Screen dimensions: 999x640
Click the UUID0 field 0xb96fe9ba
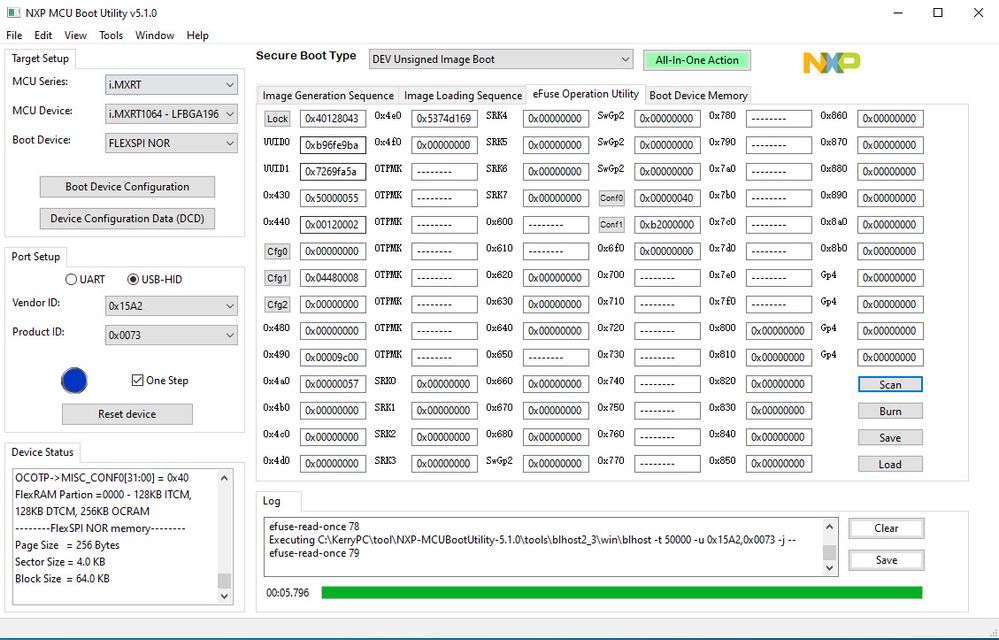tap(333, 145)
